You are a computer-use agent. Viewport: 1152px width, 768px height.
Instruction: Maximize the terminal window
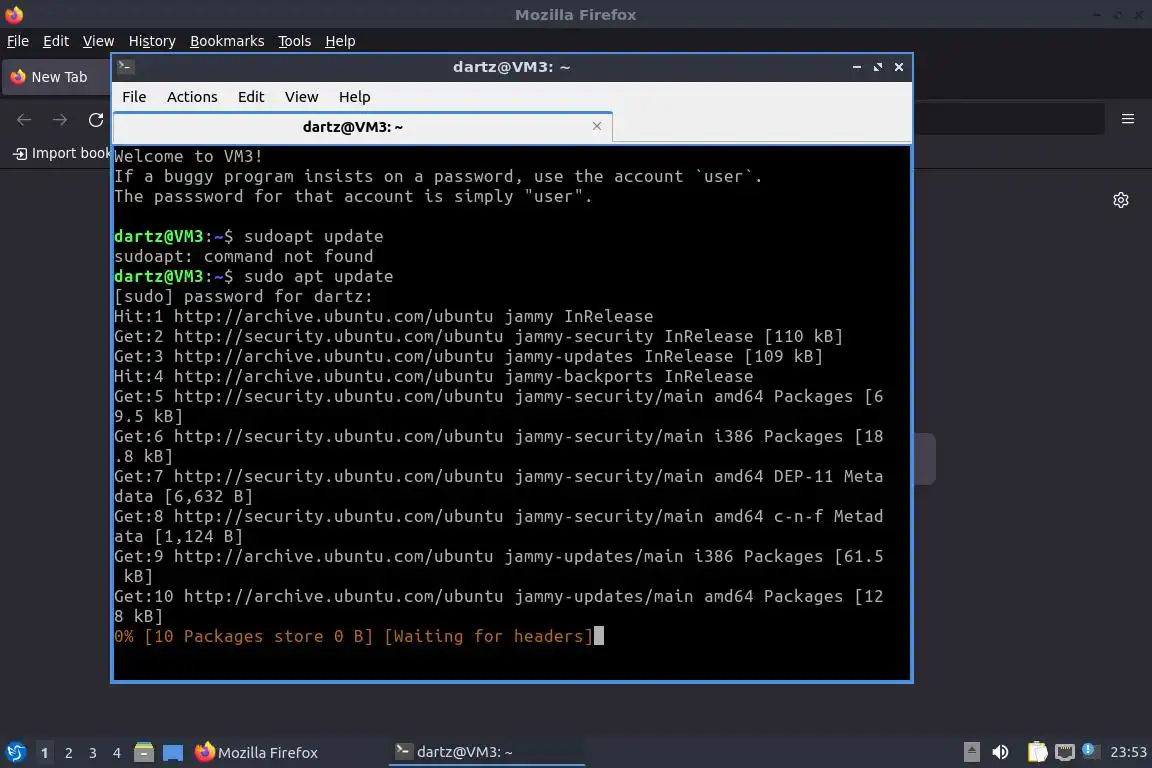(x=878, y=67)
